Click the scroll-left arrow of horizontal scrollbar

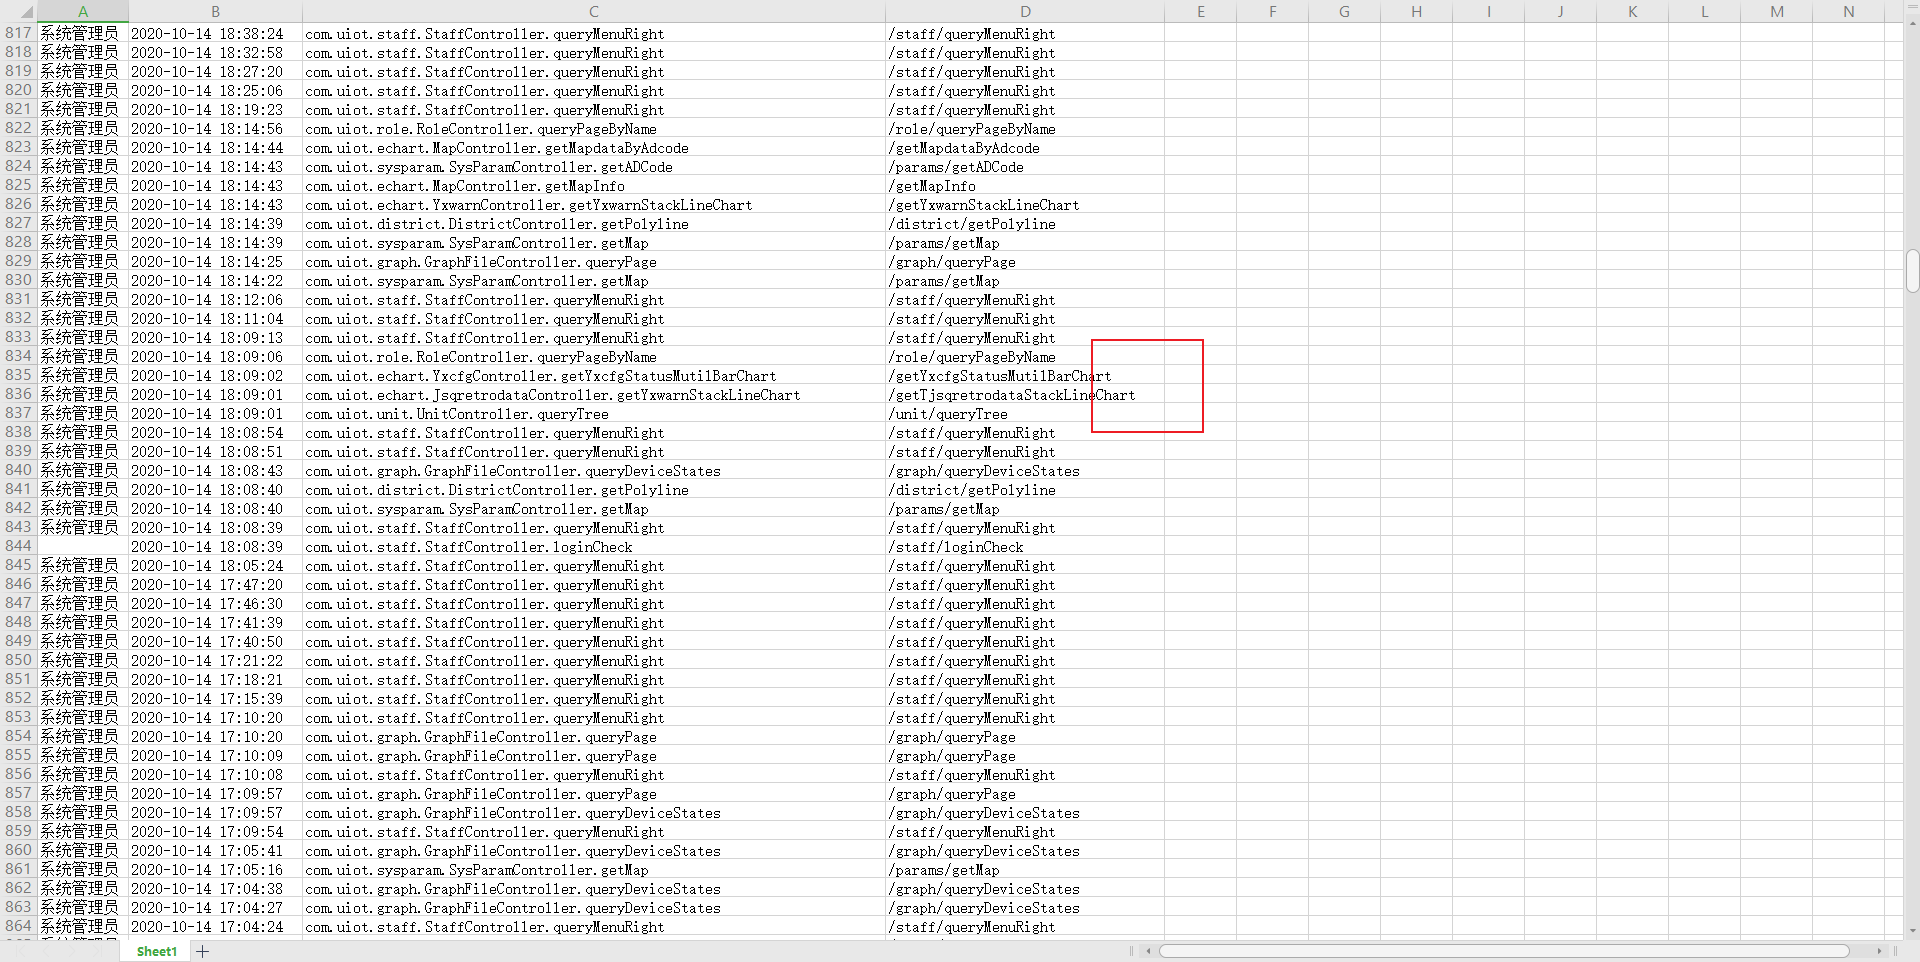[x=1149, y=951]
